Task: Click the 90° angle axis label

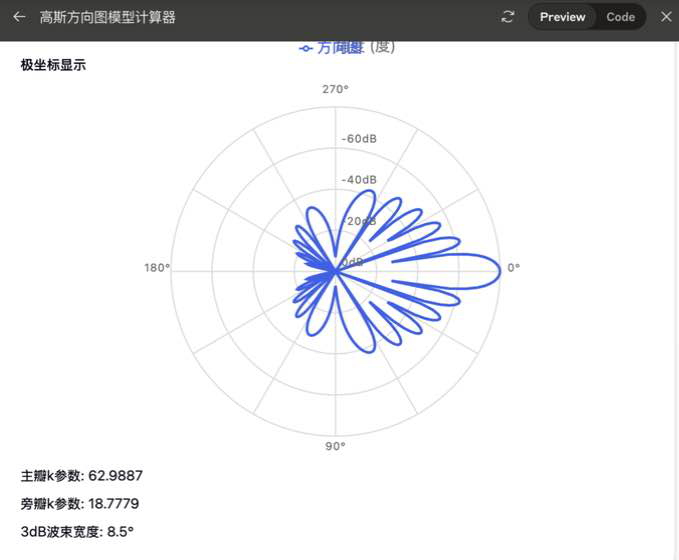Action: tap(336, 446)
